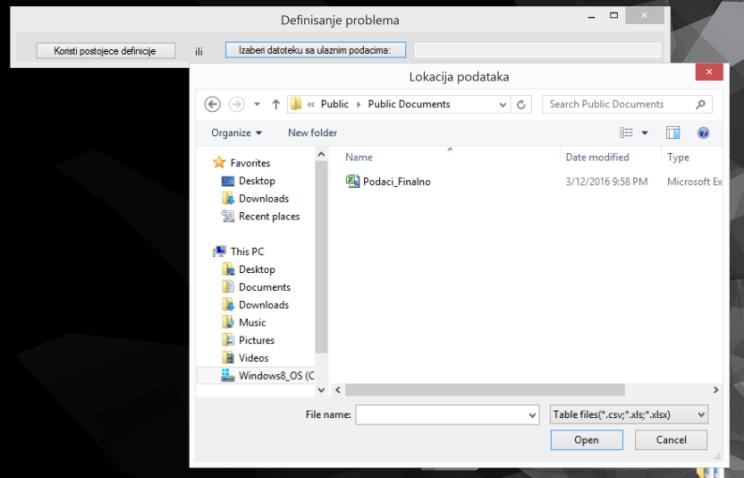Open the Videos folder
The width and height of the screenshot is (744, 478).
coord(253,358)
